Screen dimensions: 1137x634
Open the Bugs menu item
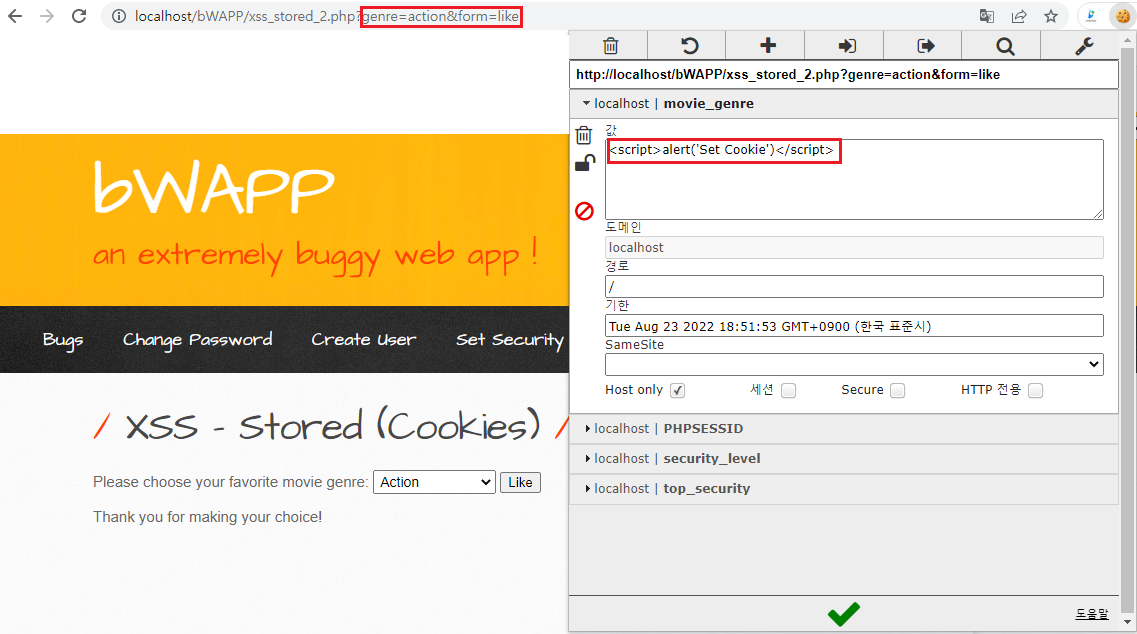[63, 340]
